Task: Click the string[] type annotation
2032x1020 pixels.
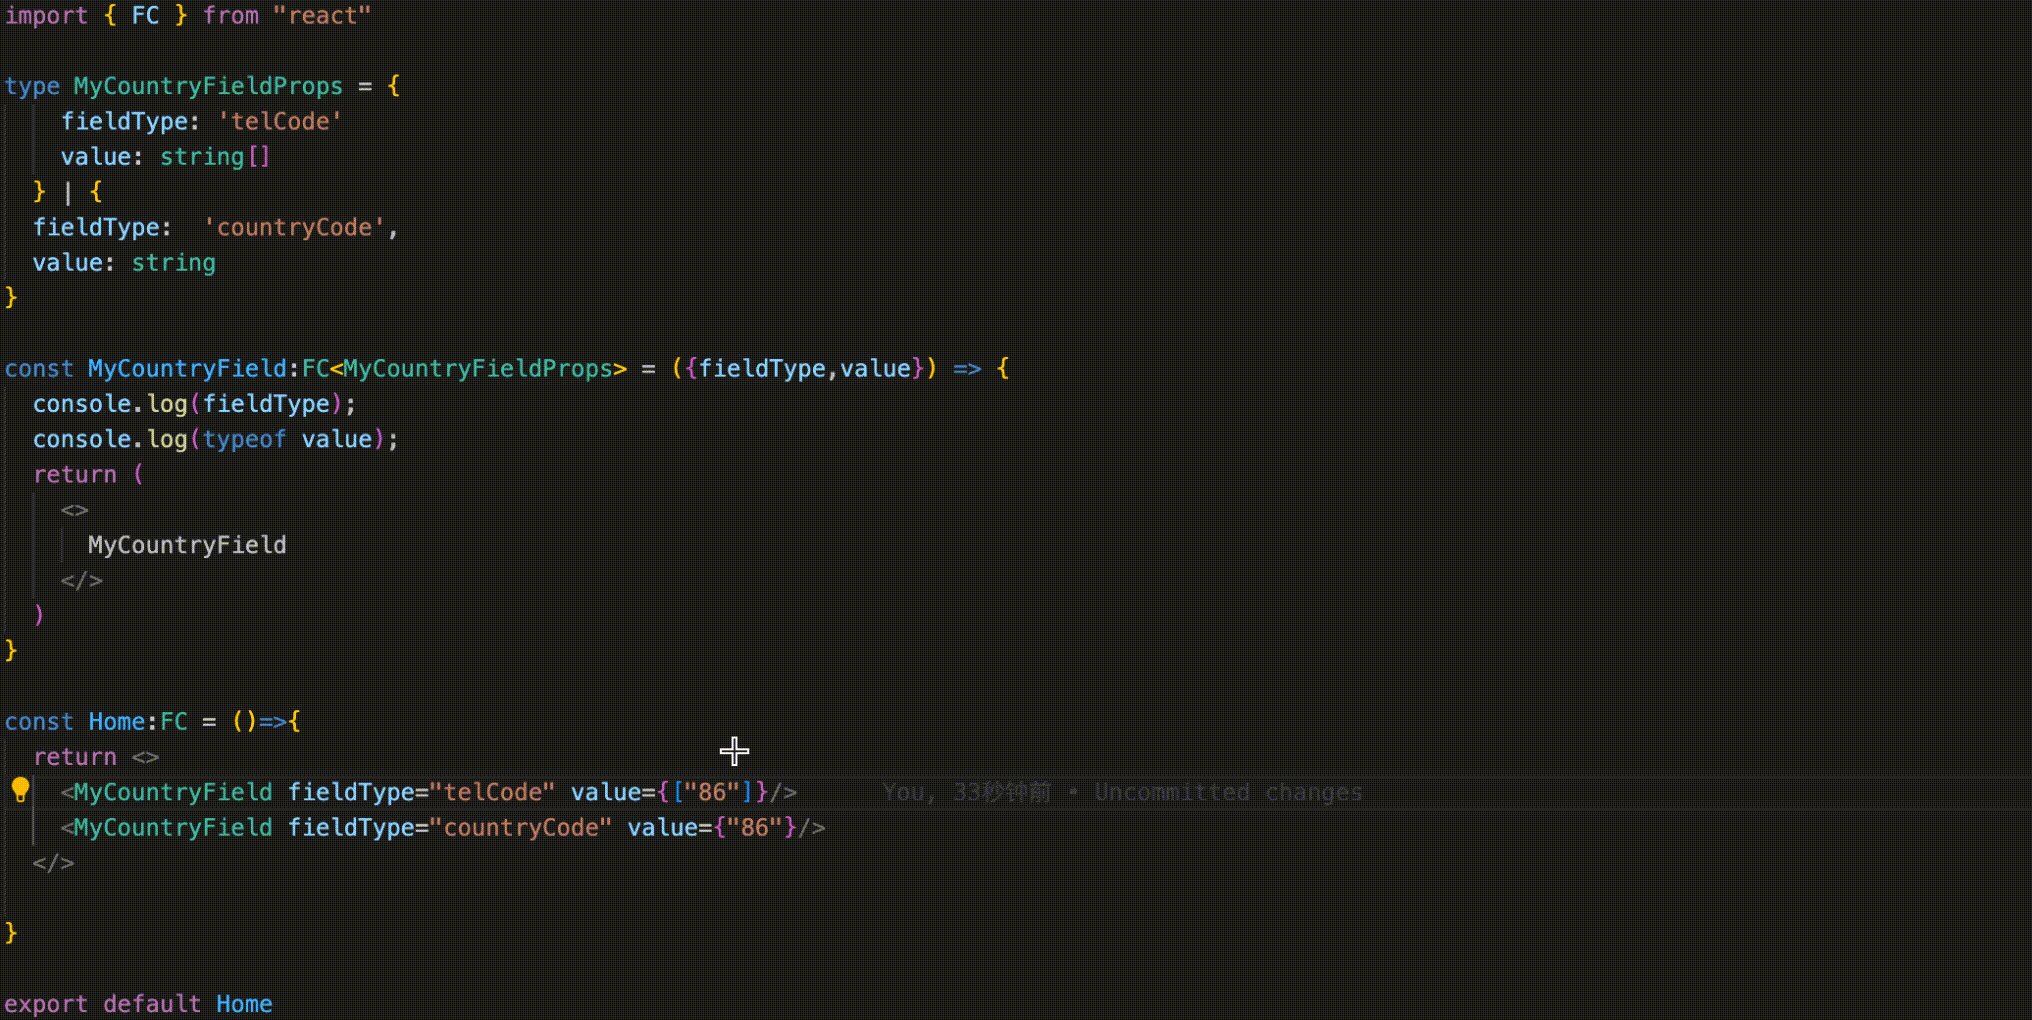Action: (215, 157)
